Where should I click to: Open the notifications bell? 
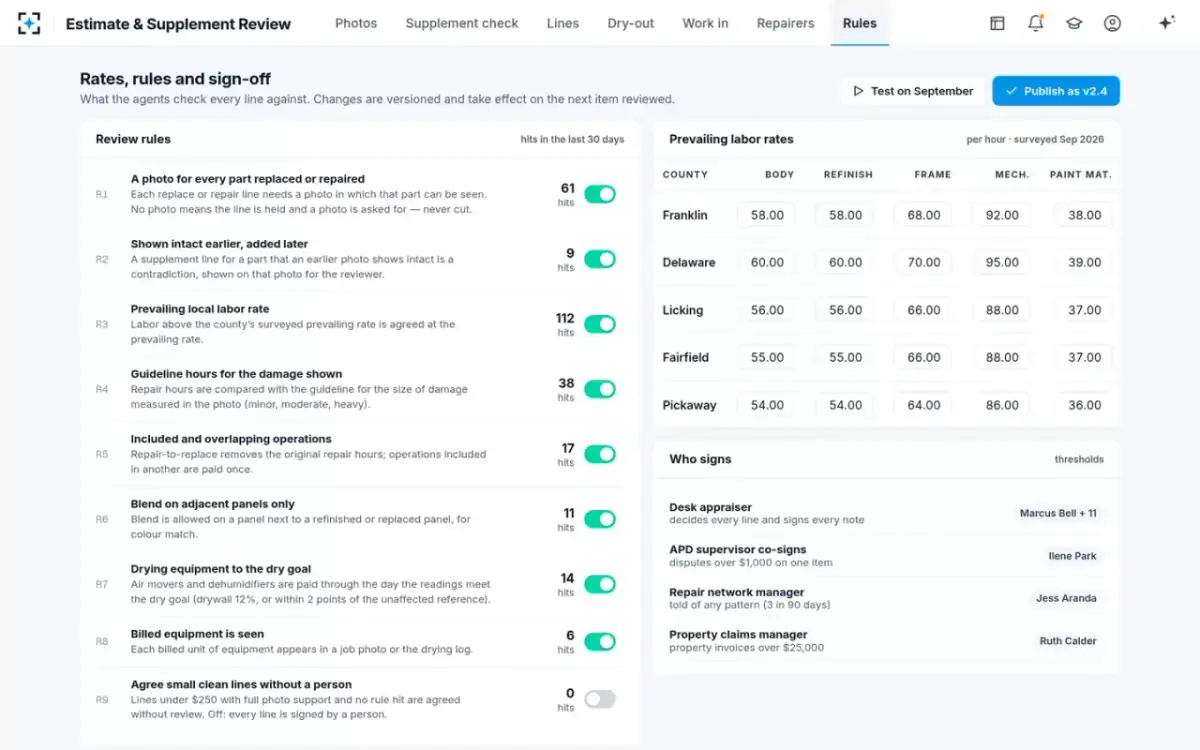1036,23
